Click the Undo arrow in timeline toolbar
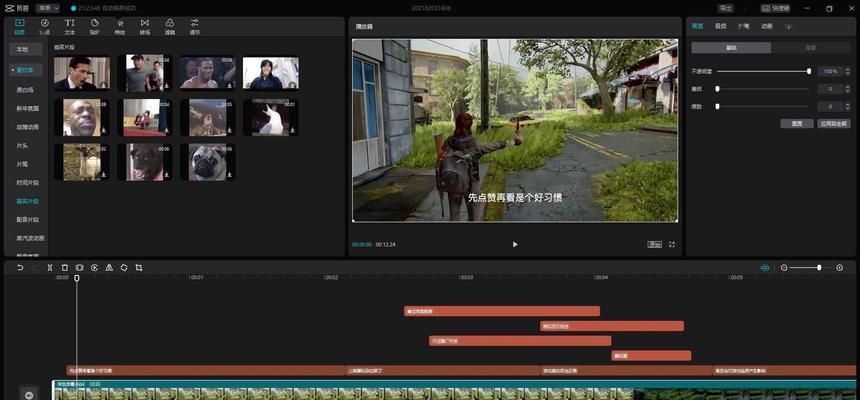Viewport: 860px width, 400px height. pyautogui.click(x=20, y=267)
